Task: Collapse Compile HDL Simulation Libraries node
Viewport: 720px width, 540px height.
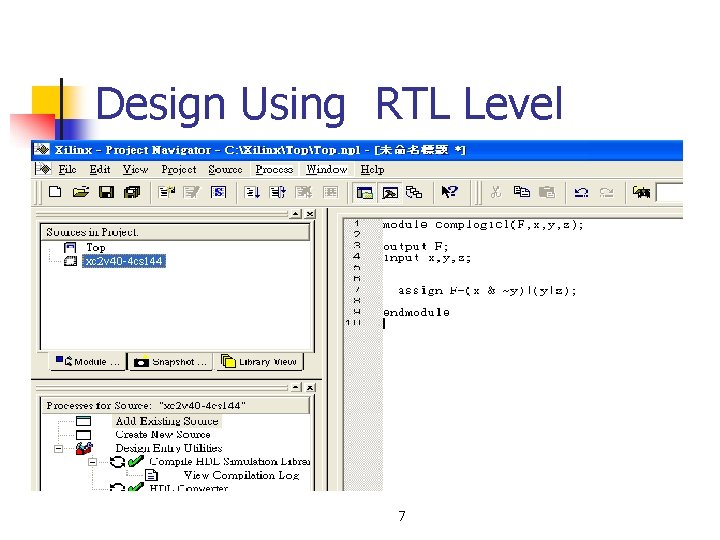Action: tap(92, 461)
